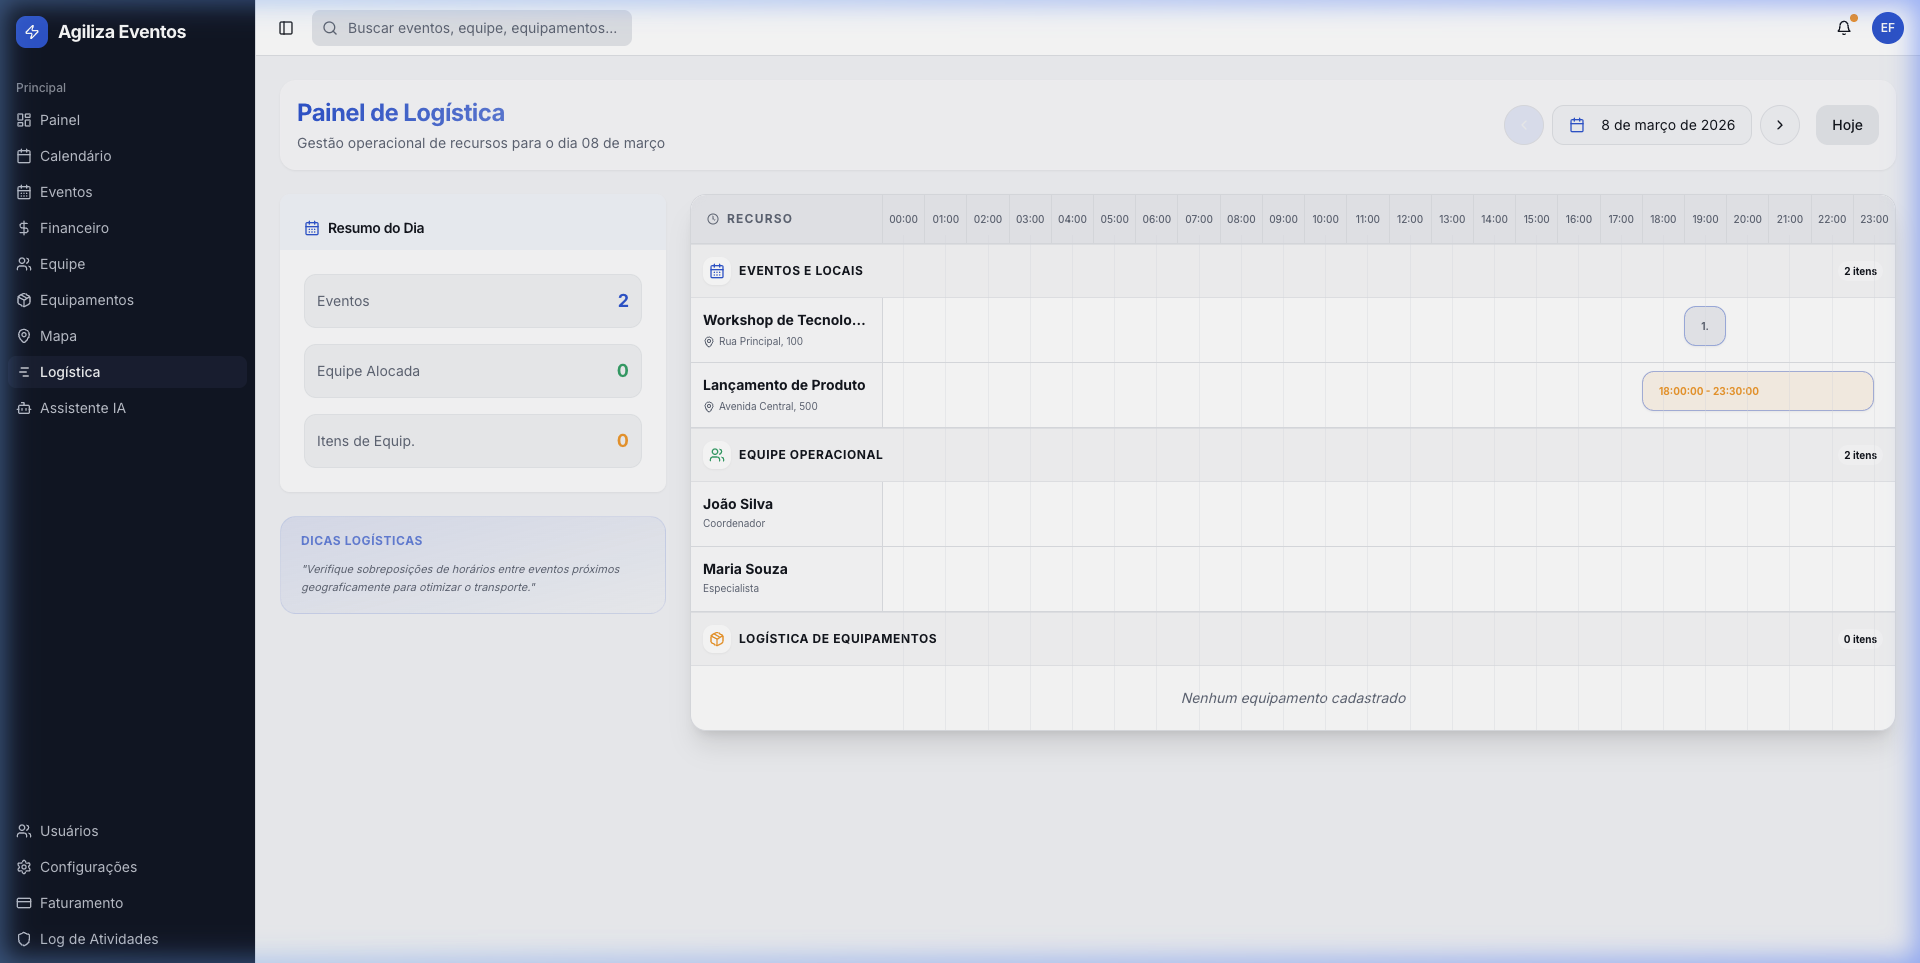Toggle the sidebar collapse button

pyautogui.click(x=286, y=28)
